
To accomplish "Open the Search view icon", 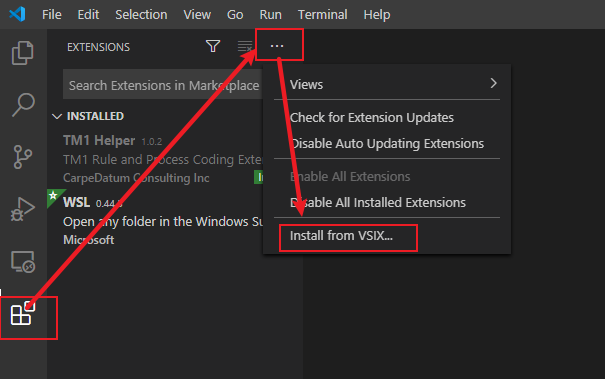I will [x=23, y=105].
